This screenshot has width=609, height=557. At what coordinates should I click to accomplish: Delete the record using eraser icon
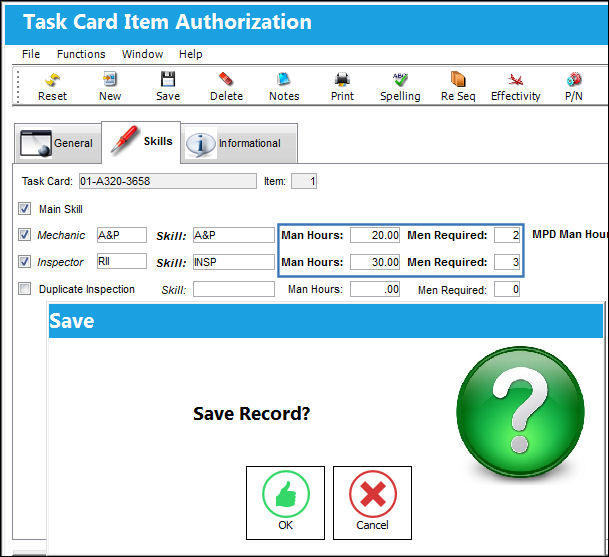pyautogui.click(x=226, y=79)
